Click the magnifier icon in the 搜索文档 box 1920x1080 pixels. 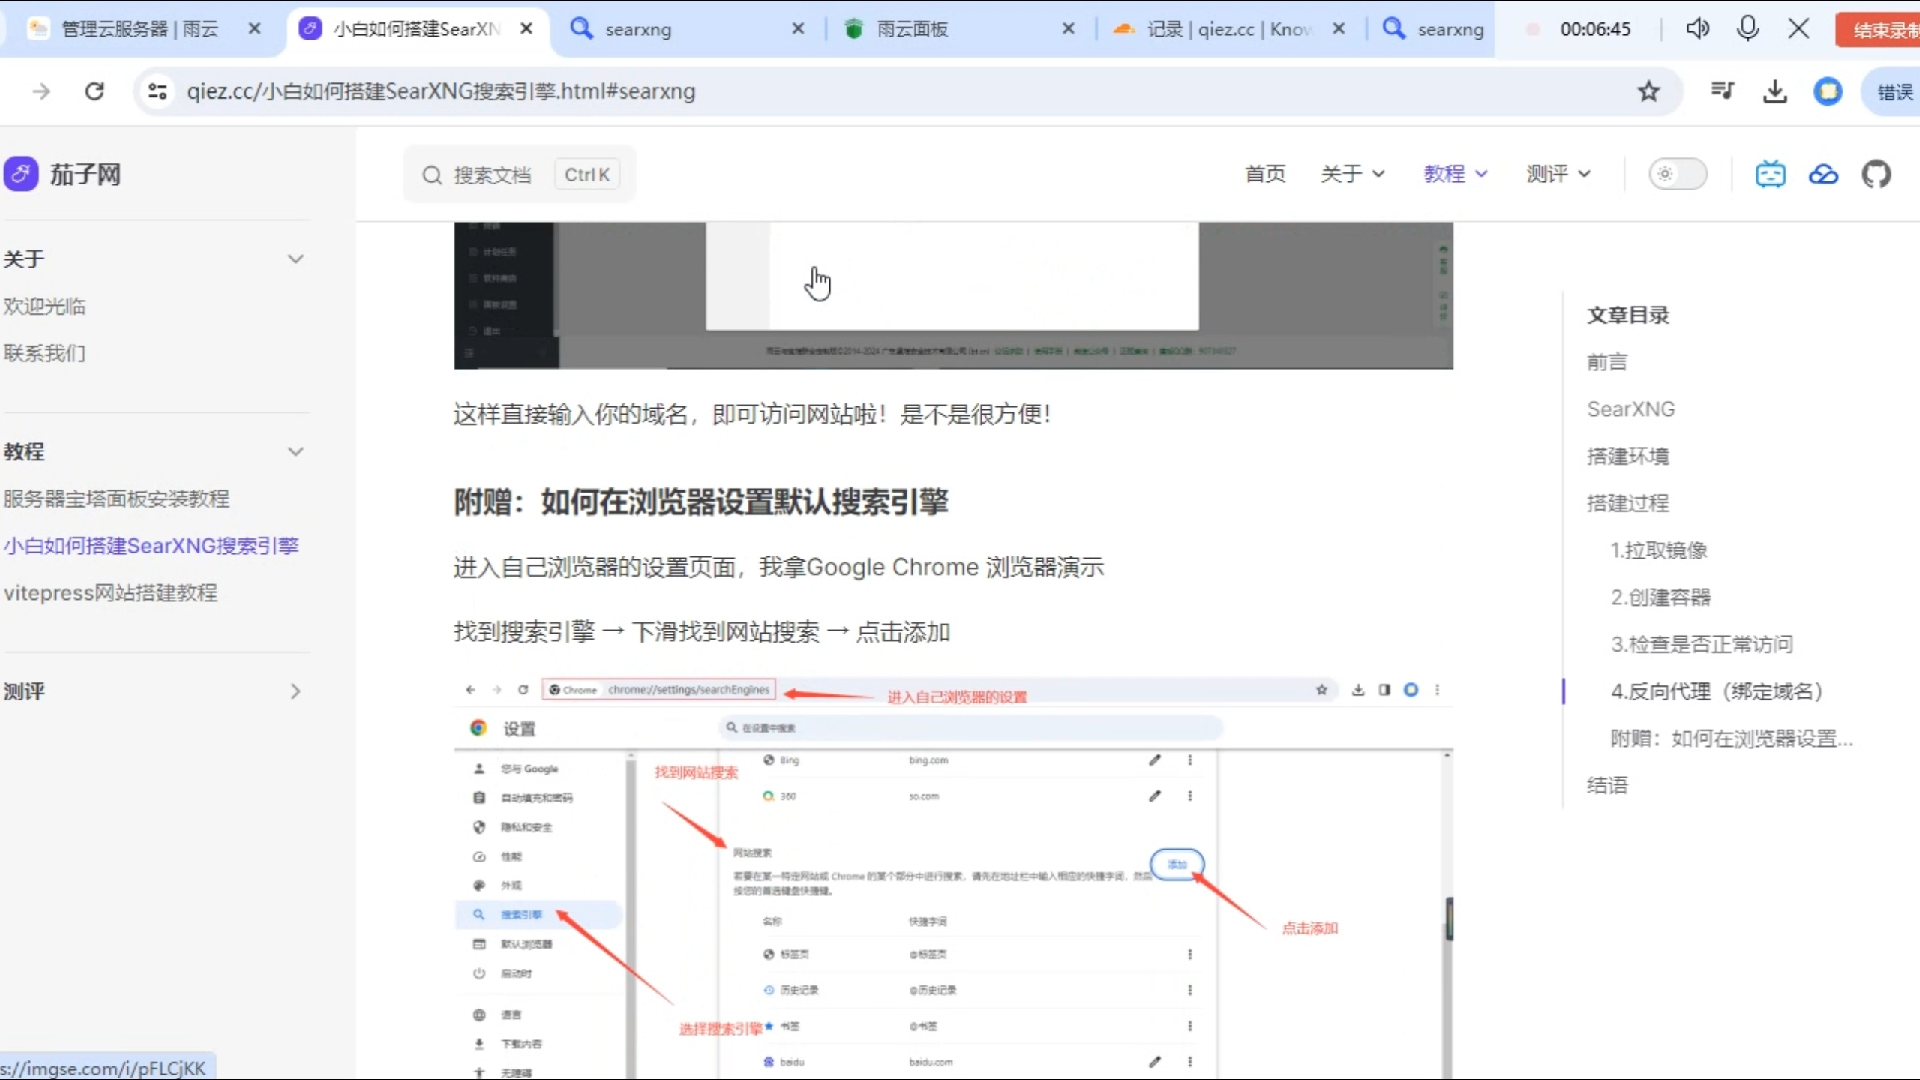click(431, 175)
